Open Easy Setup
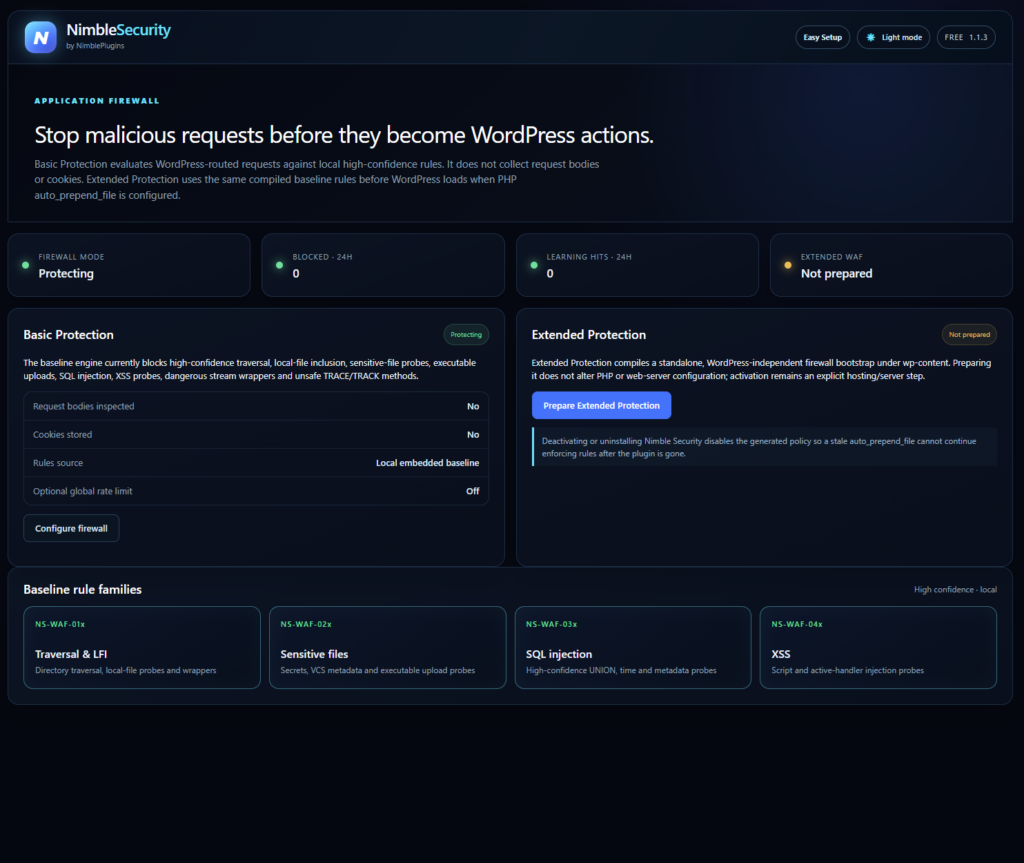 coord(822,37)
